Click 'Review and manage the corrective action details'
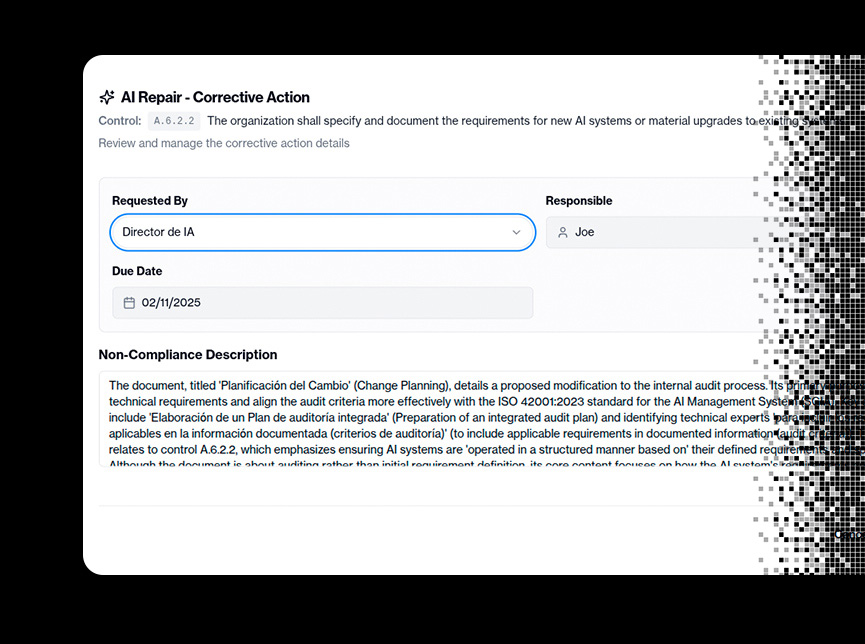This screenshot has width=865, height=644. (x=224, y=143)
